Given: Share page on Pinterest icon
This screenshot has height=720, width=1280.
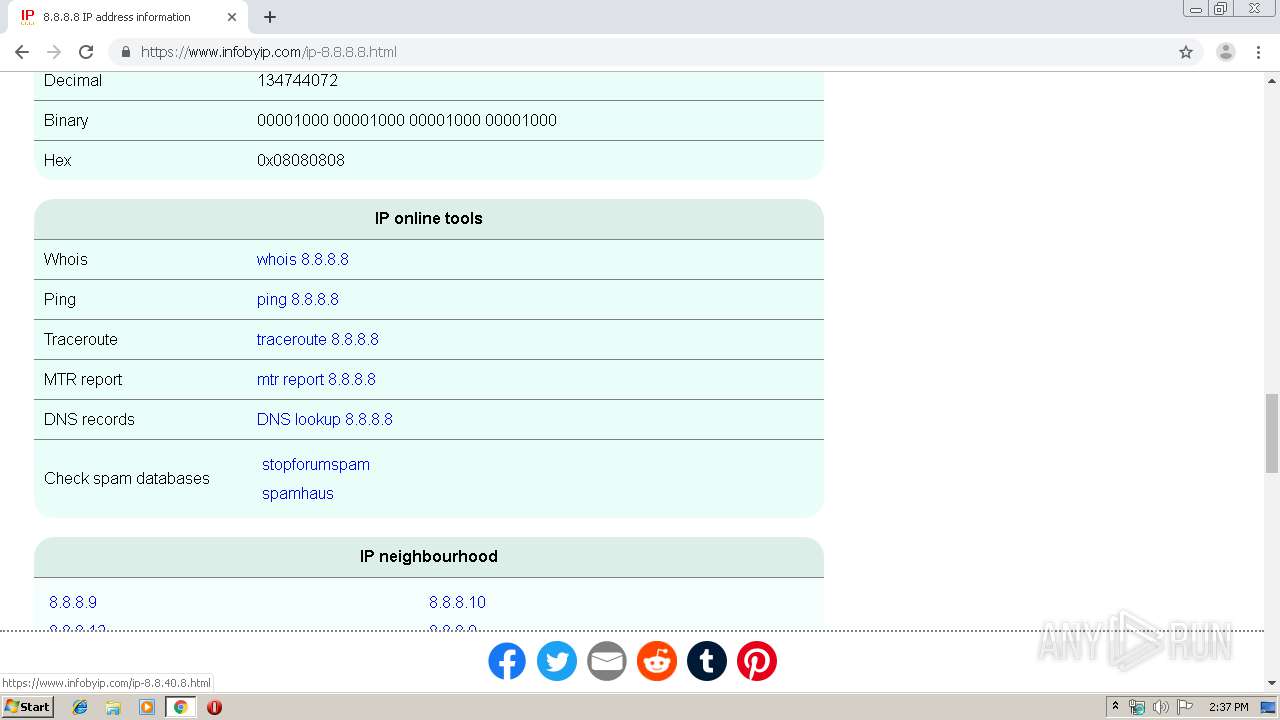Looking at the screenshot, I should click(757, 661).
